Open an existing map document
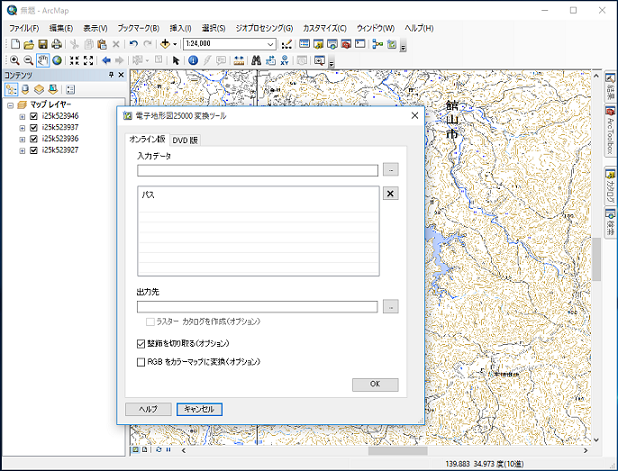618x471 pixels. (29, 44)
